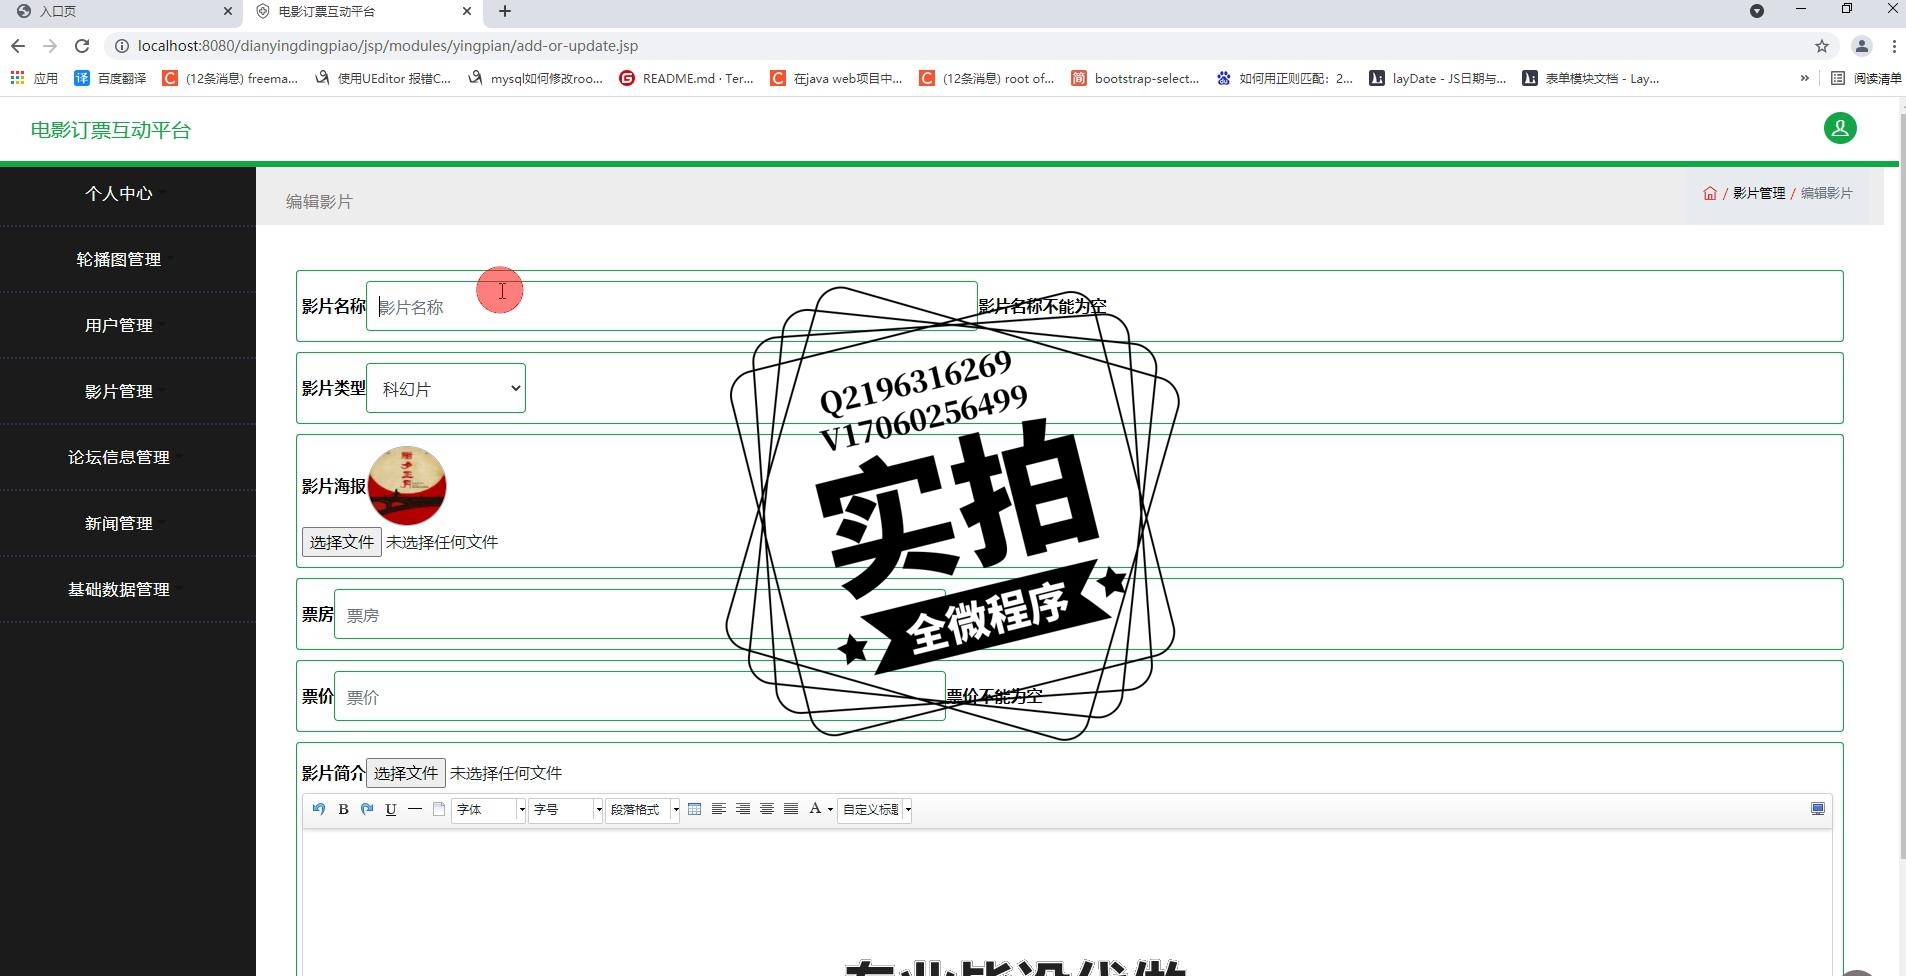1906x976 pixels.
Task: Open Chrome three-dot menu
Action: click(x=1894, y=46)
